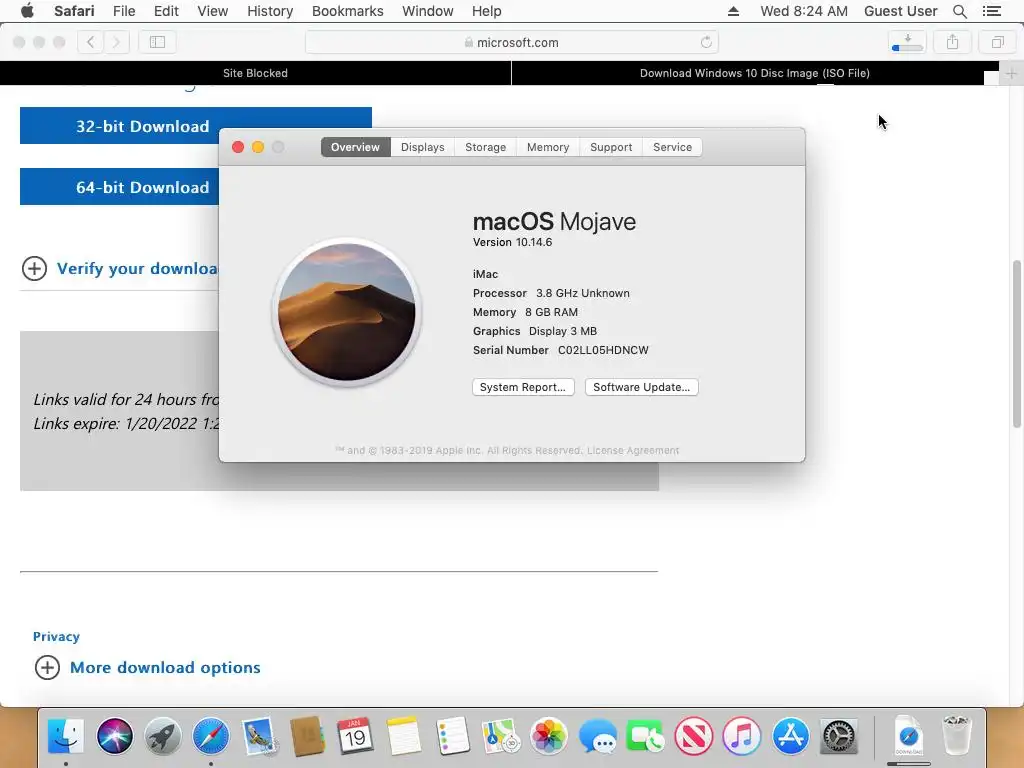
Task: Open News app icon in dock
Action: (694, 736)
